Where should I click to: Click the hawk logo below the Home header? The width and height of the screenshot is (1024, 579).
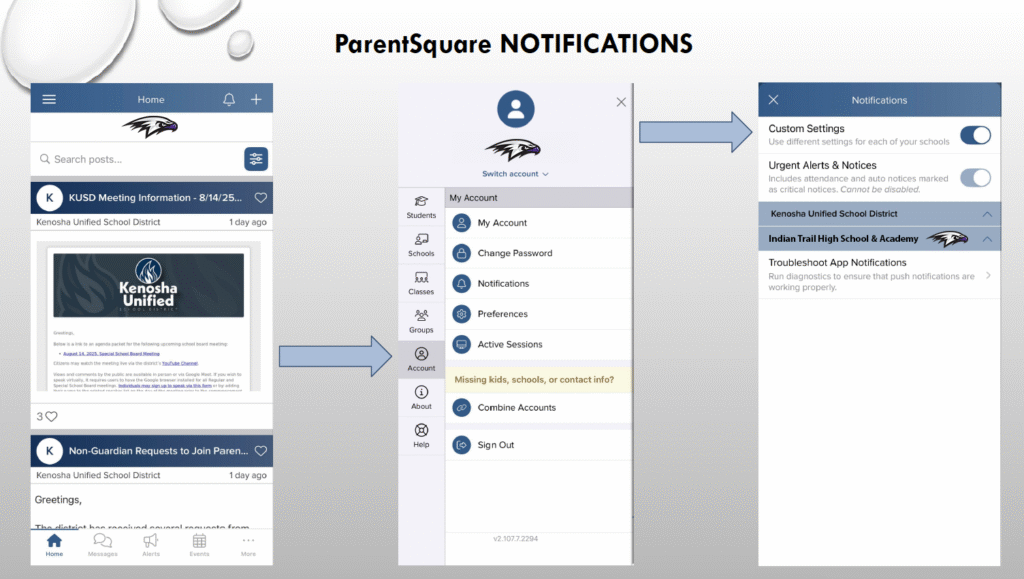(150, 126)
